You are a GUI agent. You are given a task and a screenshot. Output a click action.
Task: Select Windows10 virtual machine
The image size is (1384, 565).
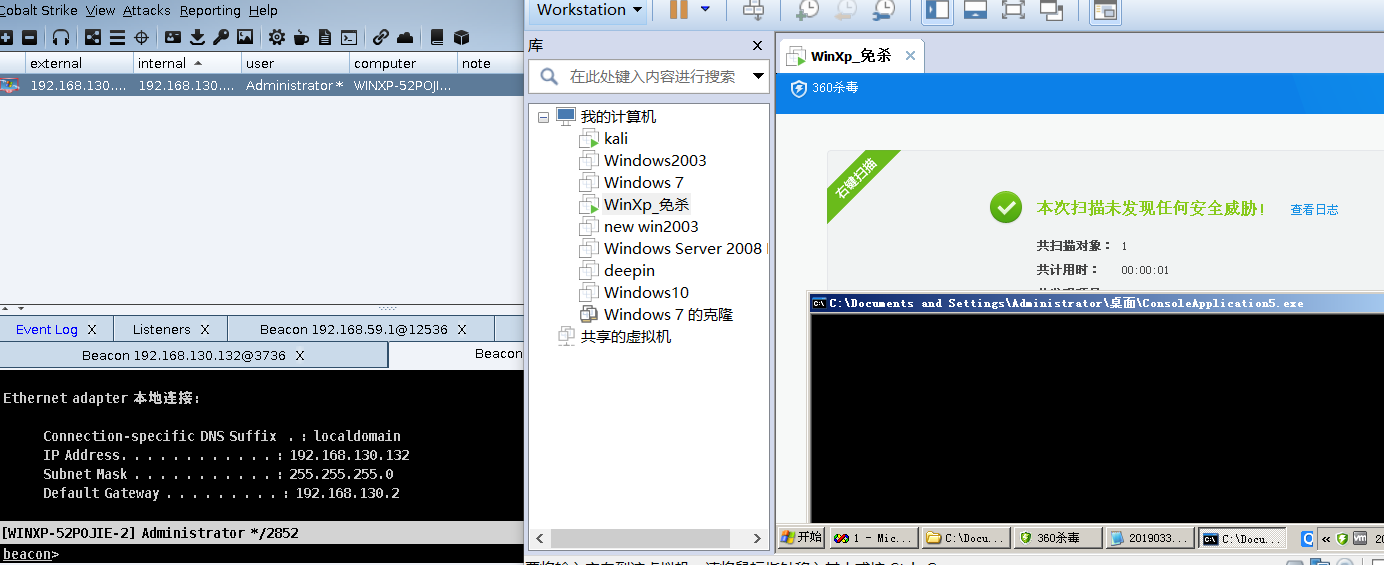646,293
